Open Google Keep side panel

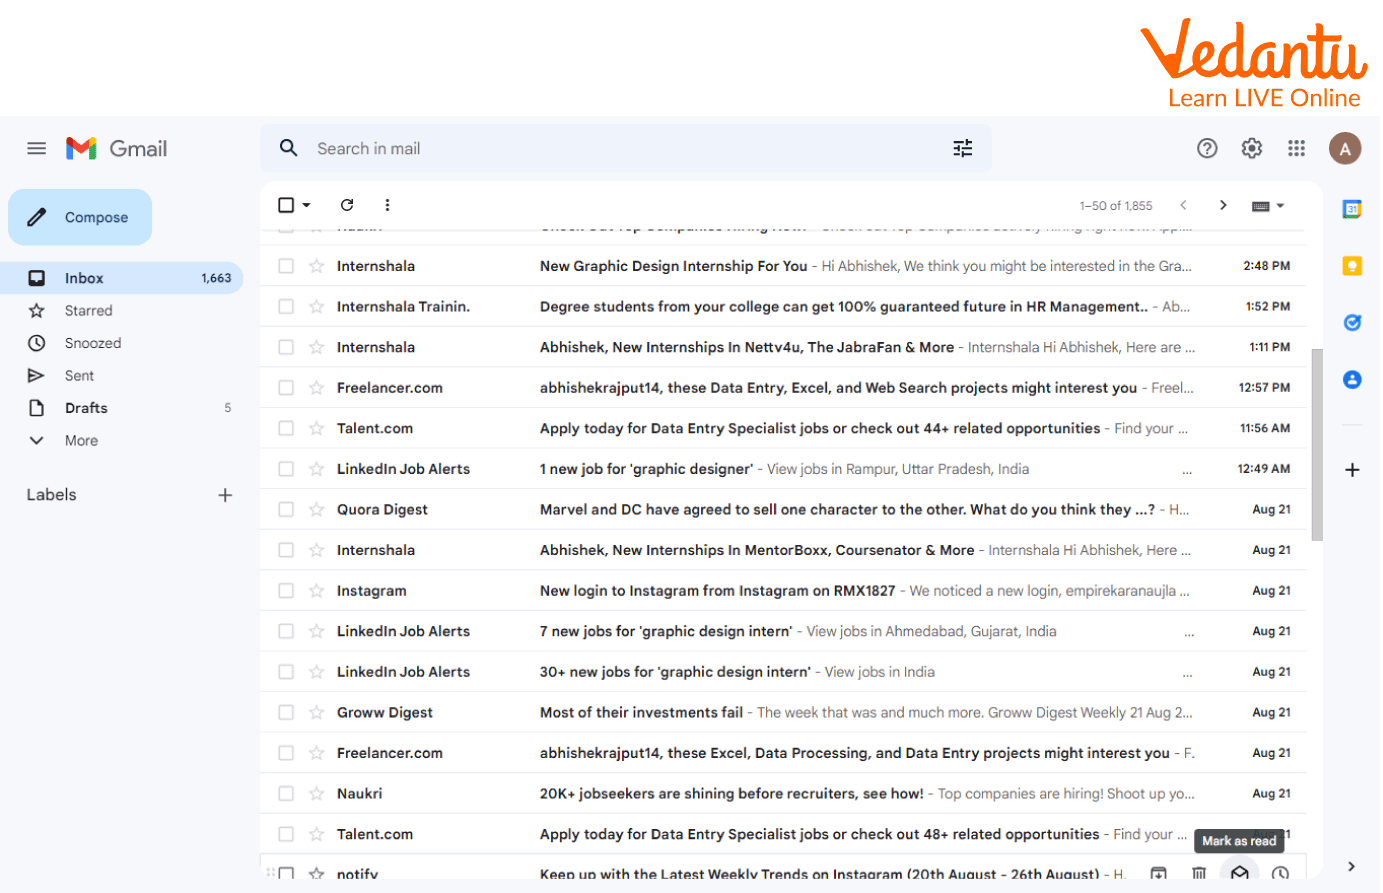click(1352, 266)
